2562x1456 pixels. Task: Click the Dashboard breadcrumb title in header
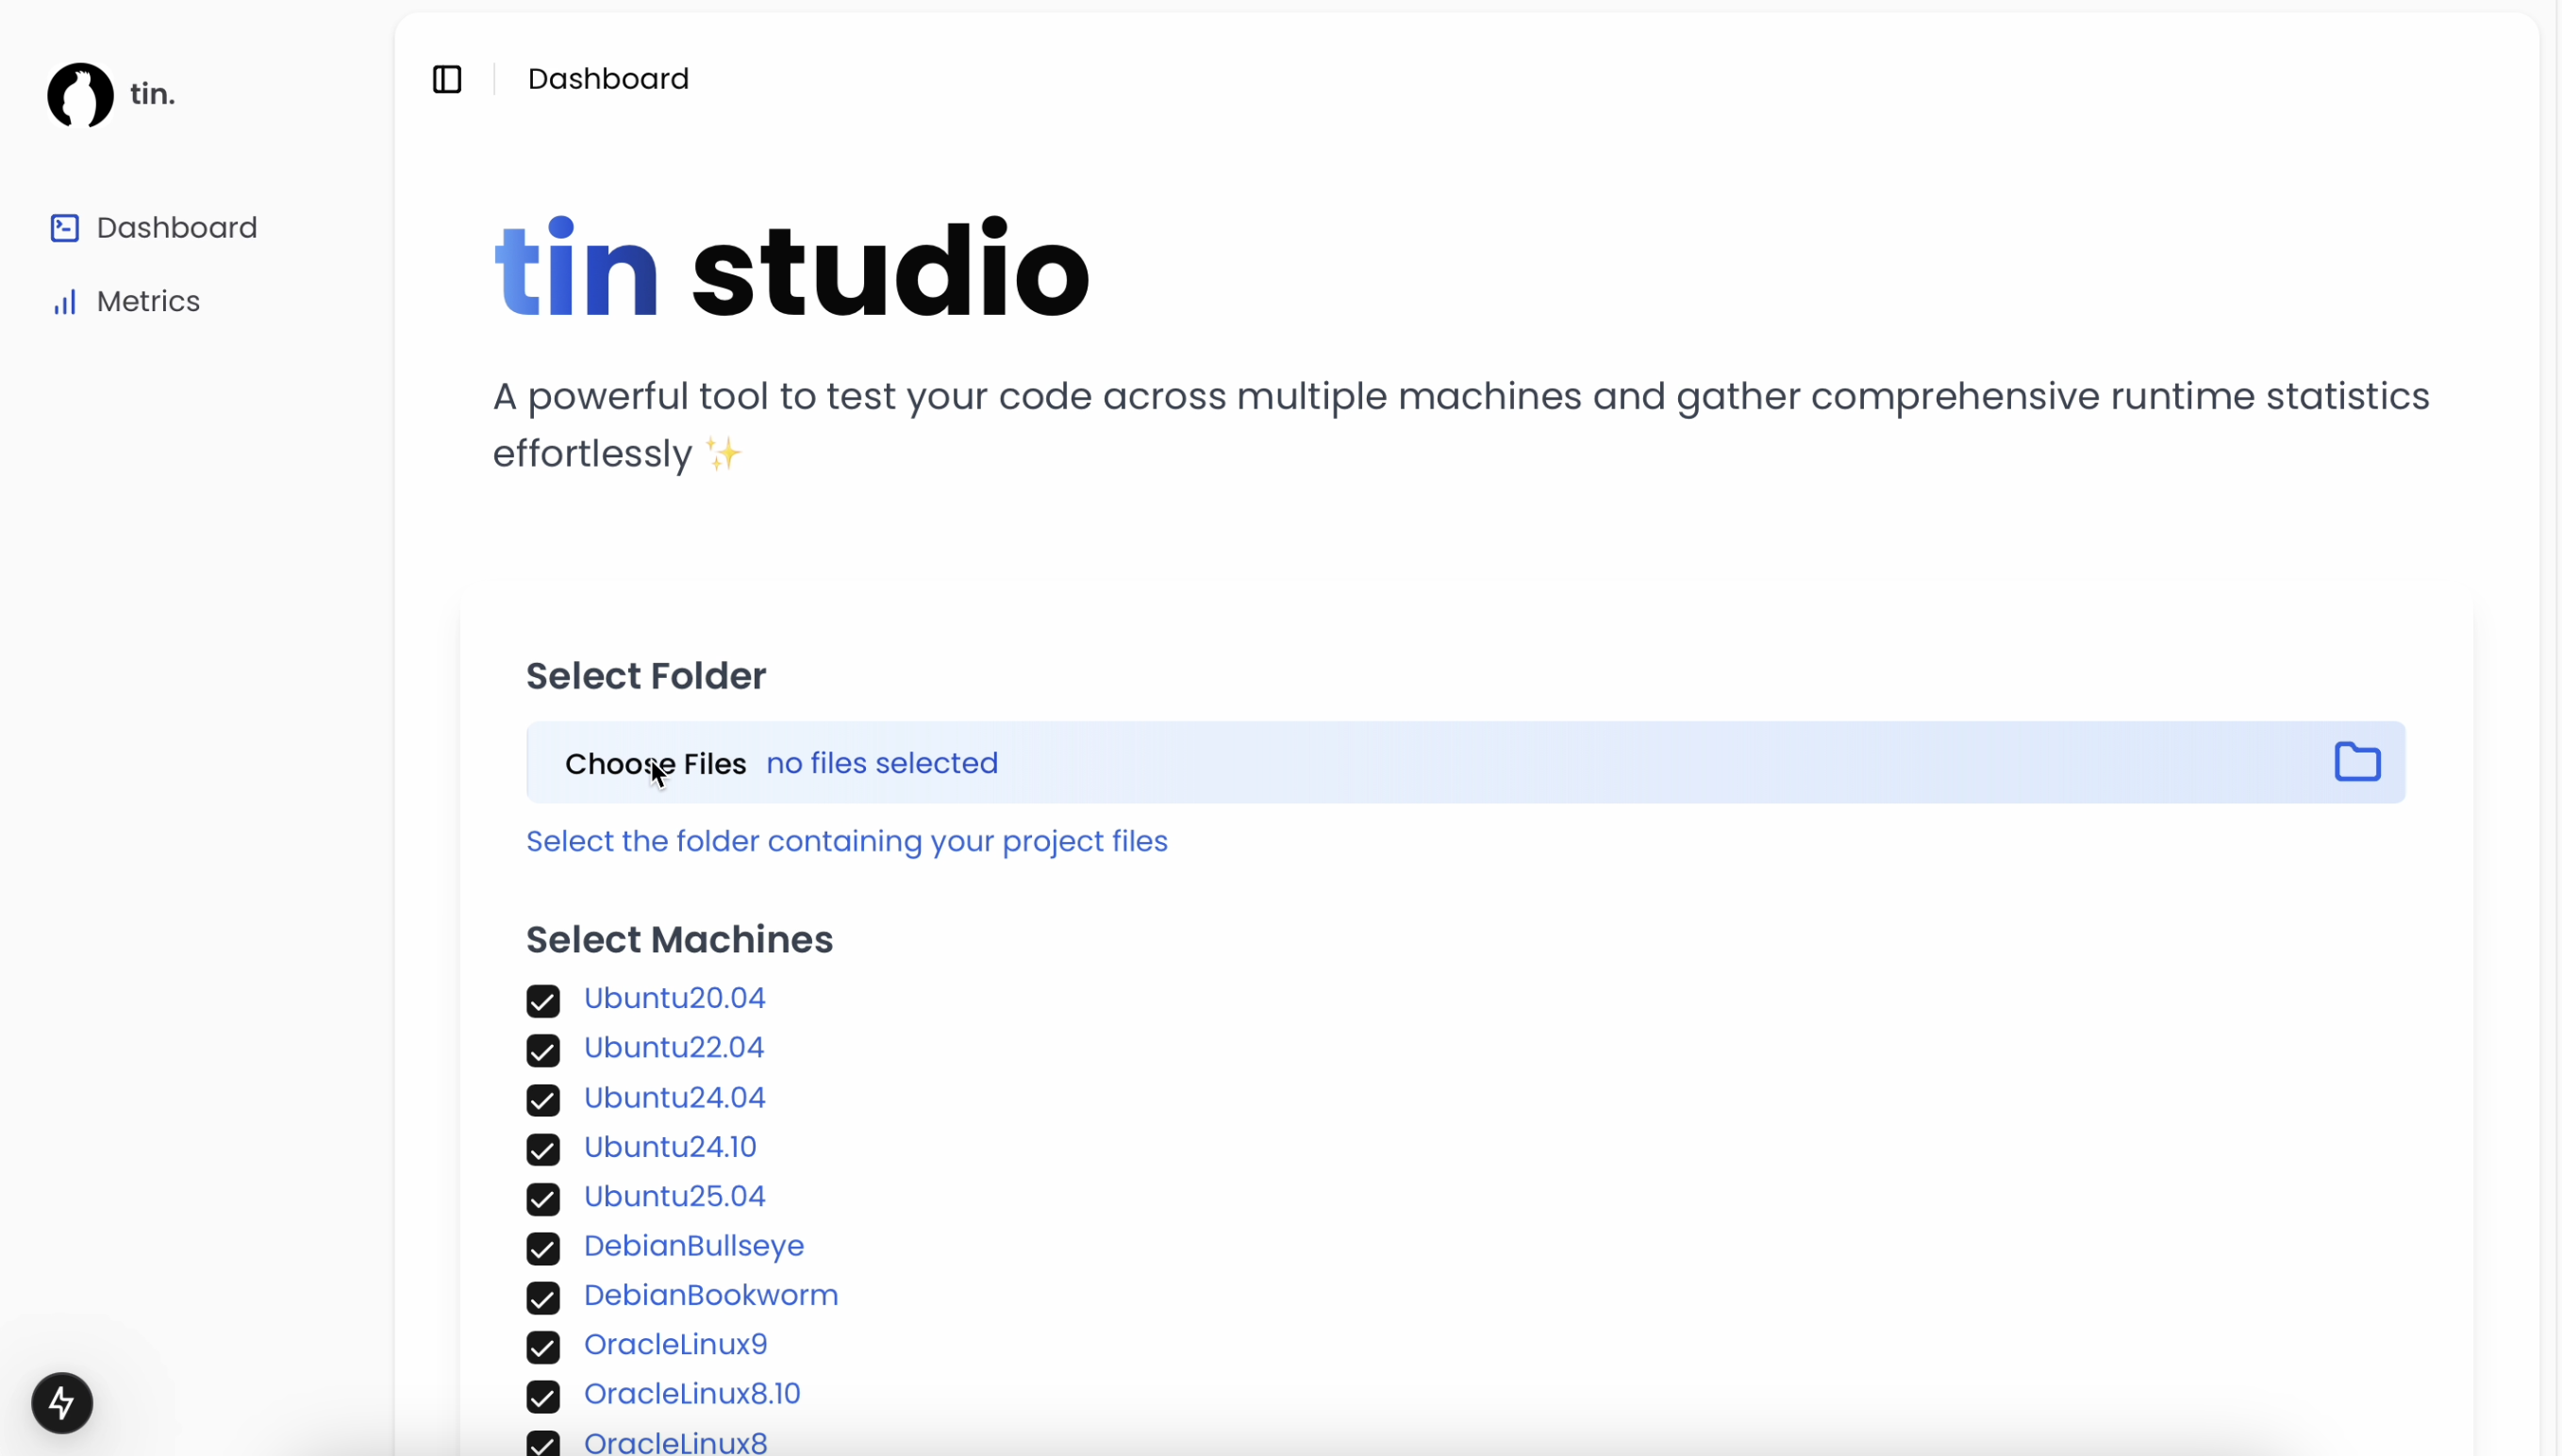coord(608,79)
